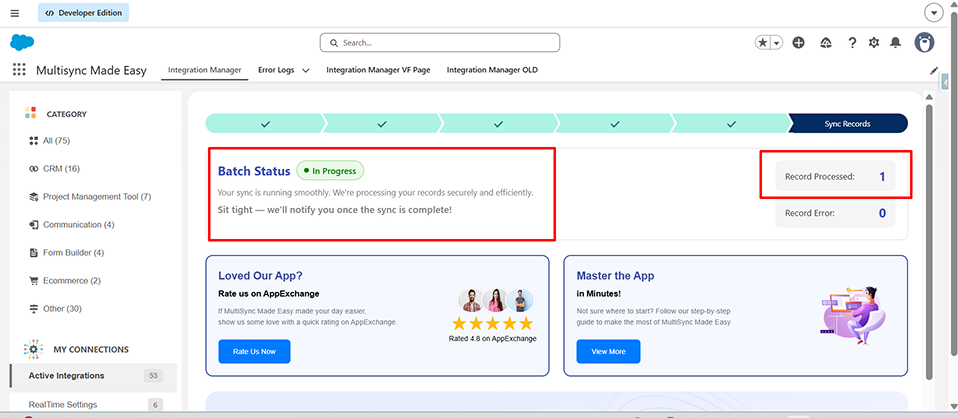
Task: Click the Active Integrations count badge 53
Action: click(153, 376)
